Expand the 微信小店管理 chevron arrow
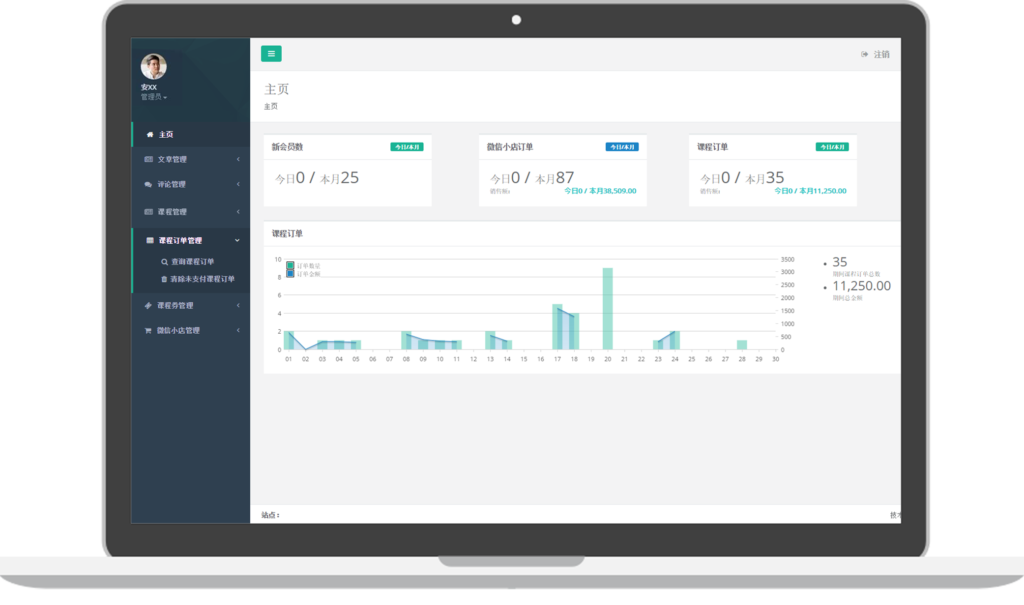This screenshot has height=605, width=1024. pyautogui.click(x=238, y=331)
